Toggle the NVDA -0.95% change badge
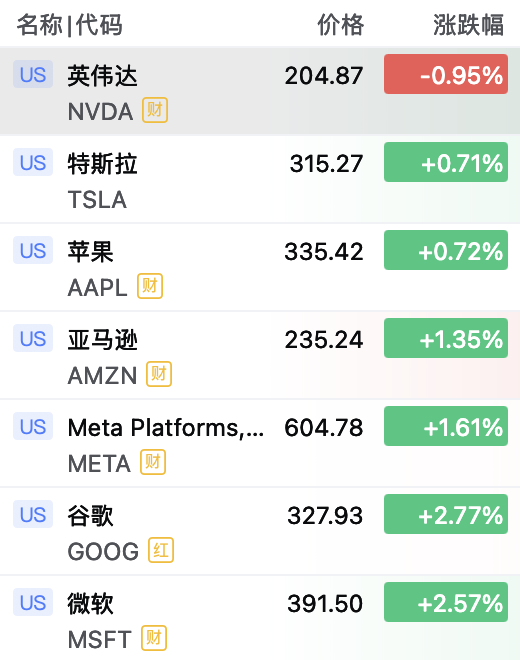This screenshot has height=660, width=520. click(446, 74)
